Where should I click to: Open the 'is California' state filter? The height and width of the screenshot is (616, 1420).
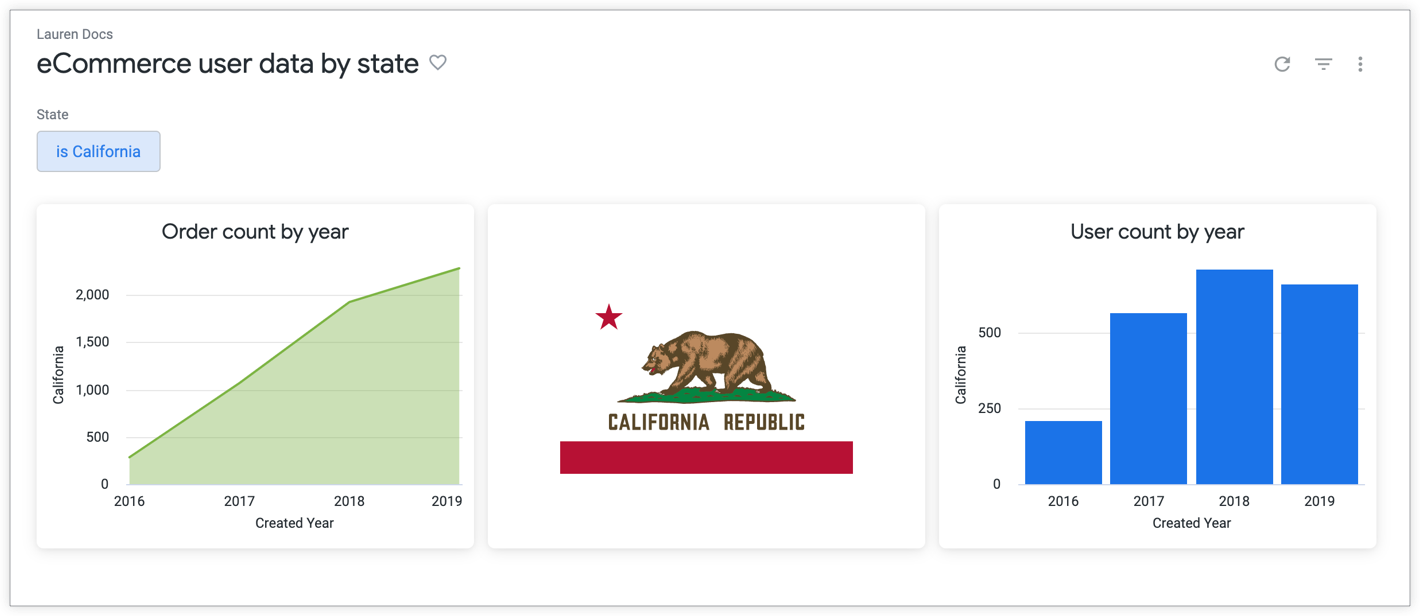click(x=98, y=151)
